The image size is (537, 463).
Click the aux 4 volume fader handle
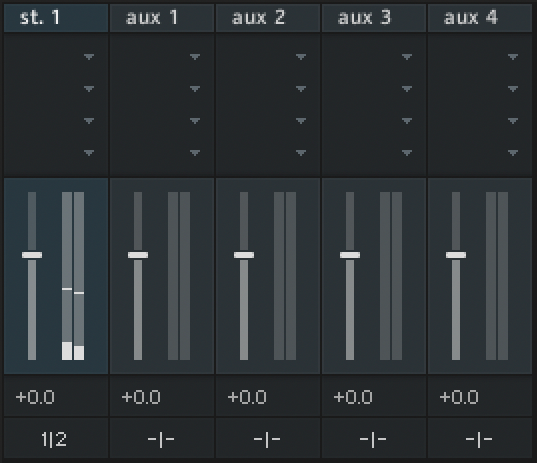(456, 255)
